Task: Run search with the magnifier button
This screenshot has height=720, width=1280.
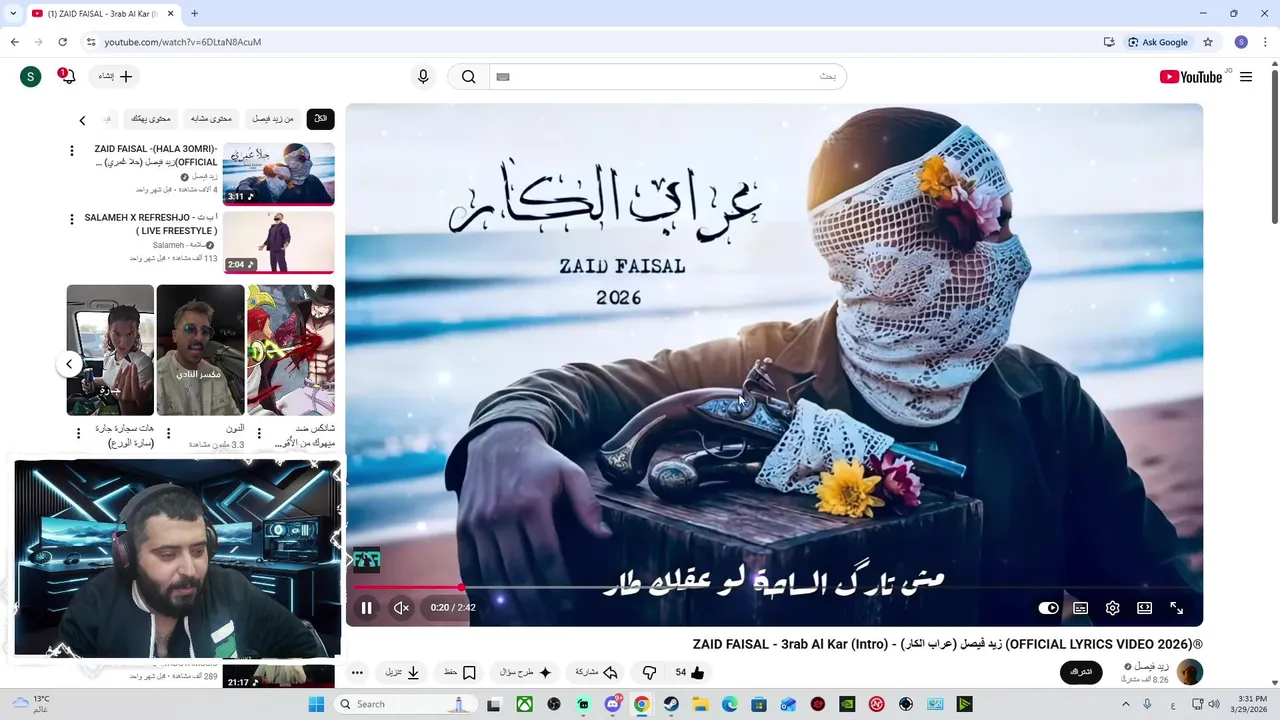Action: tap(468, 77)
